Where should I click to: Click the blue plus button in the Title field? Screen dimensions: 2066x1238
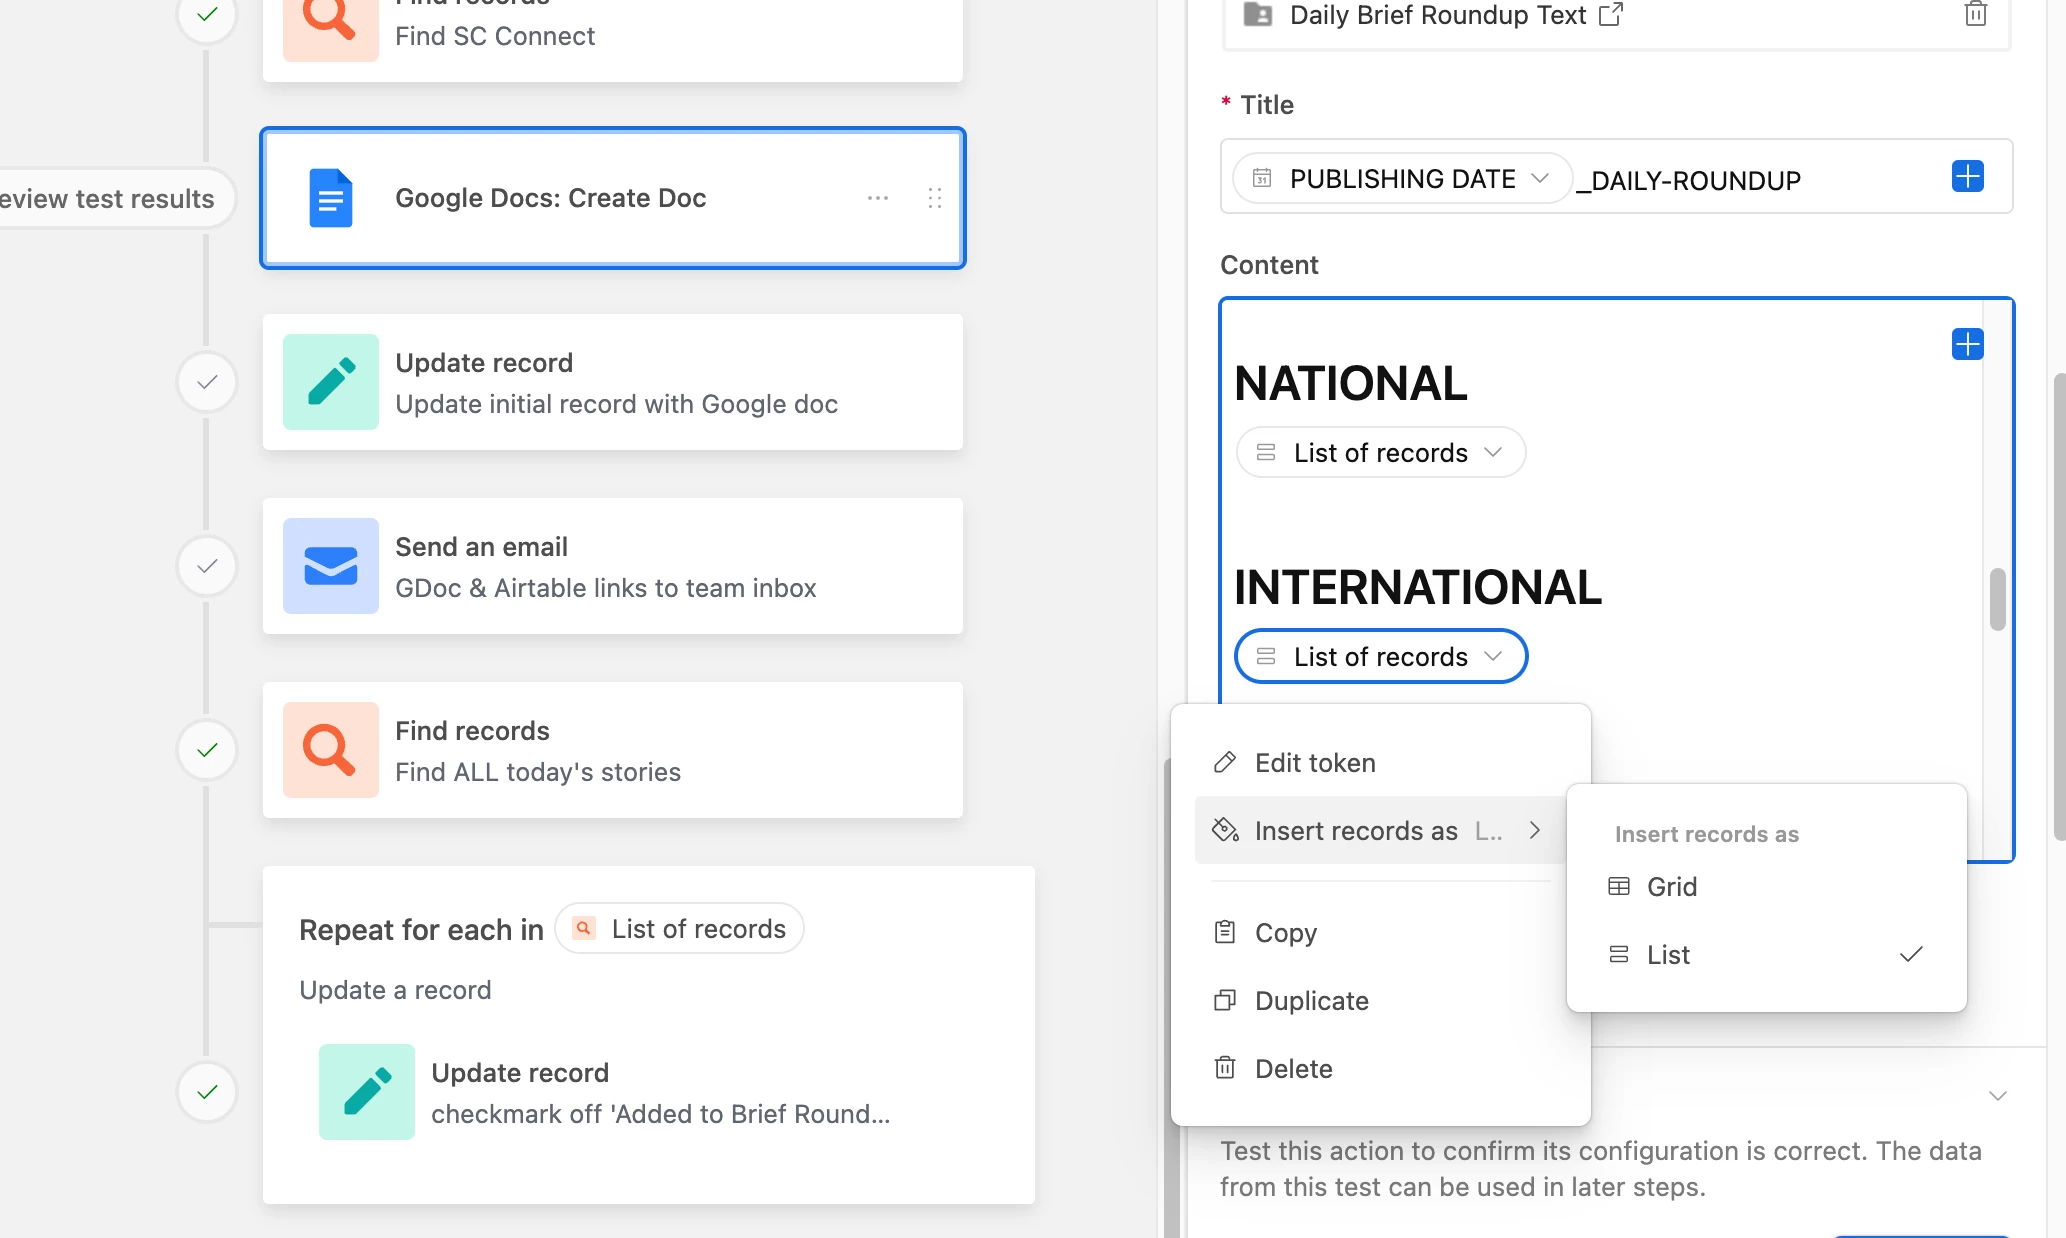click(x=1967, y=177)
